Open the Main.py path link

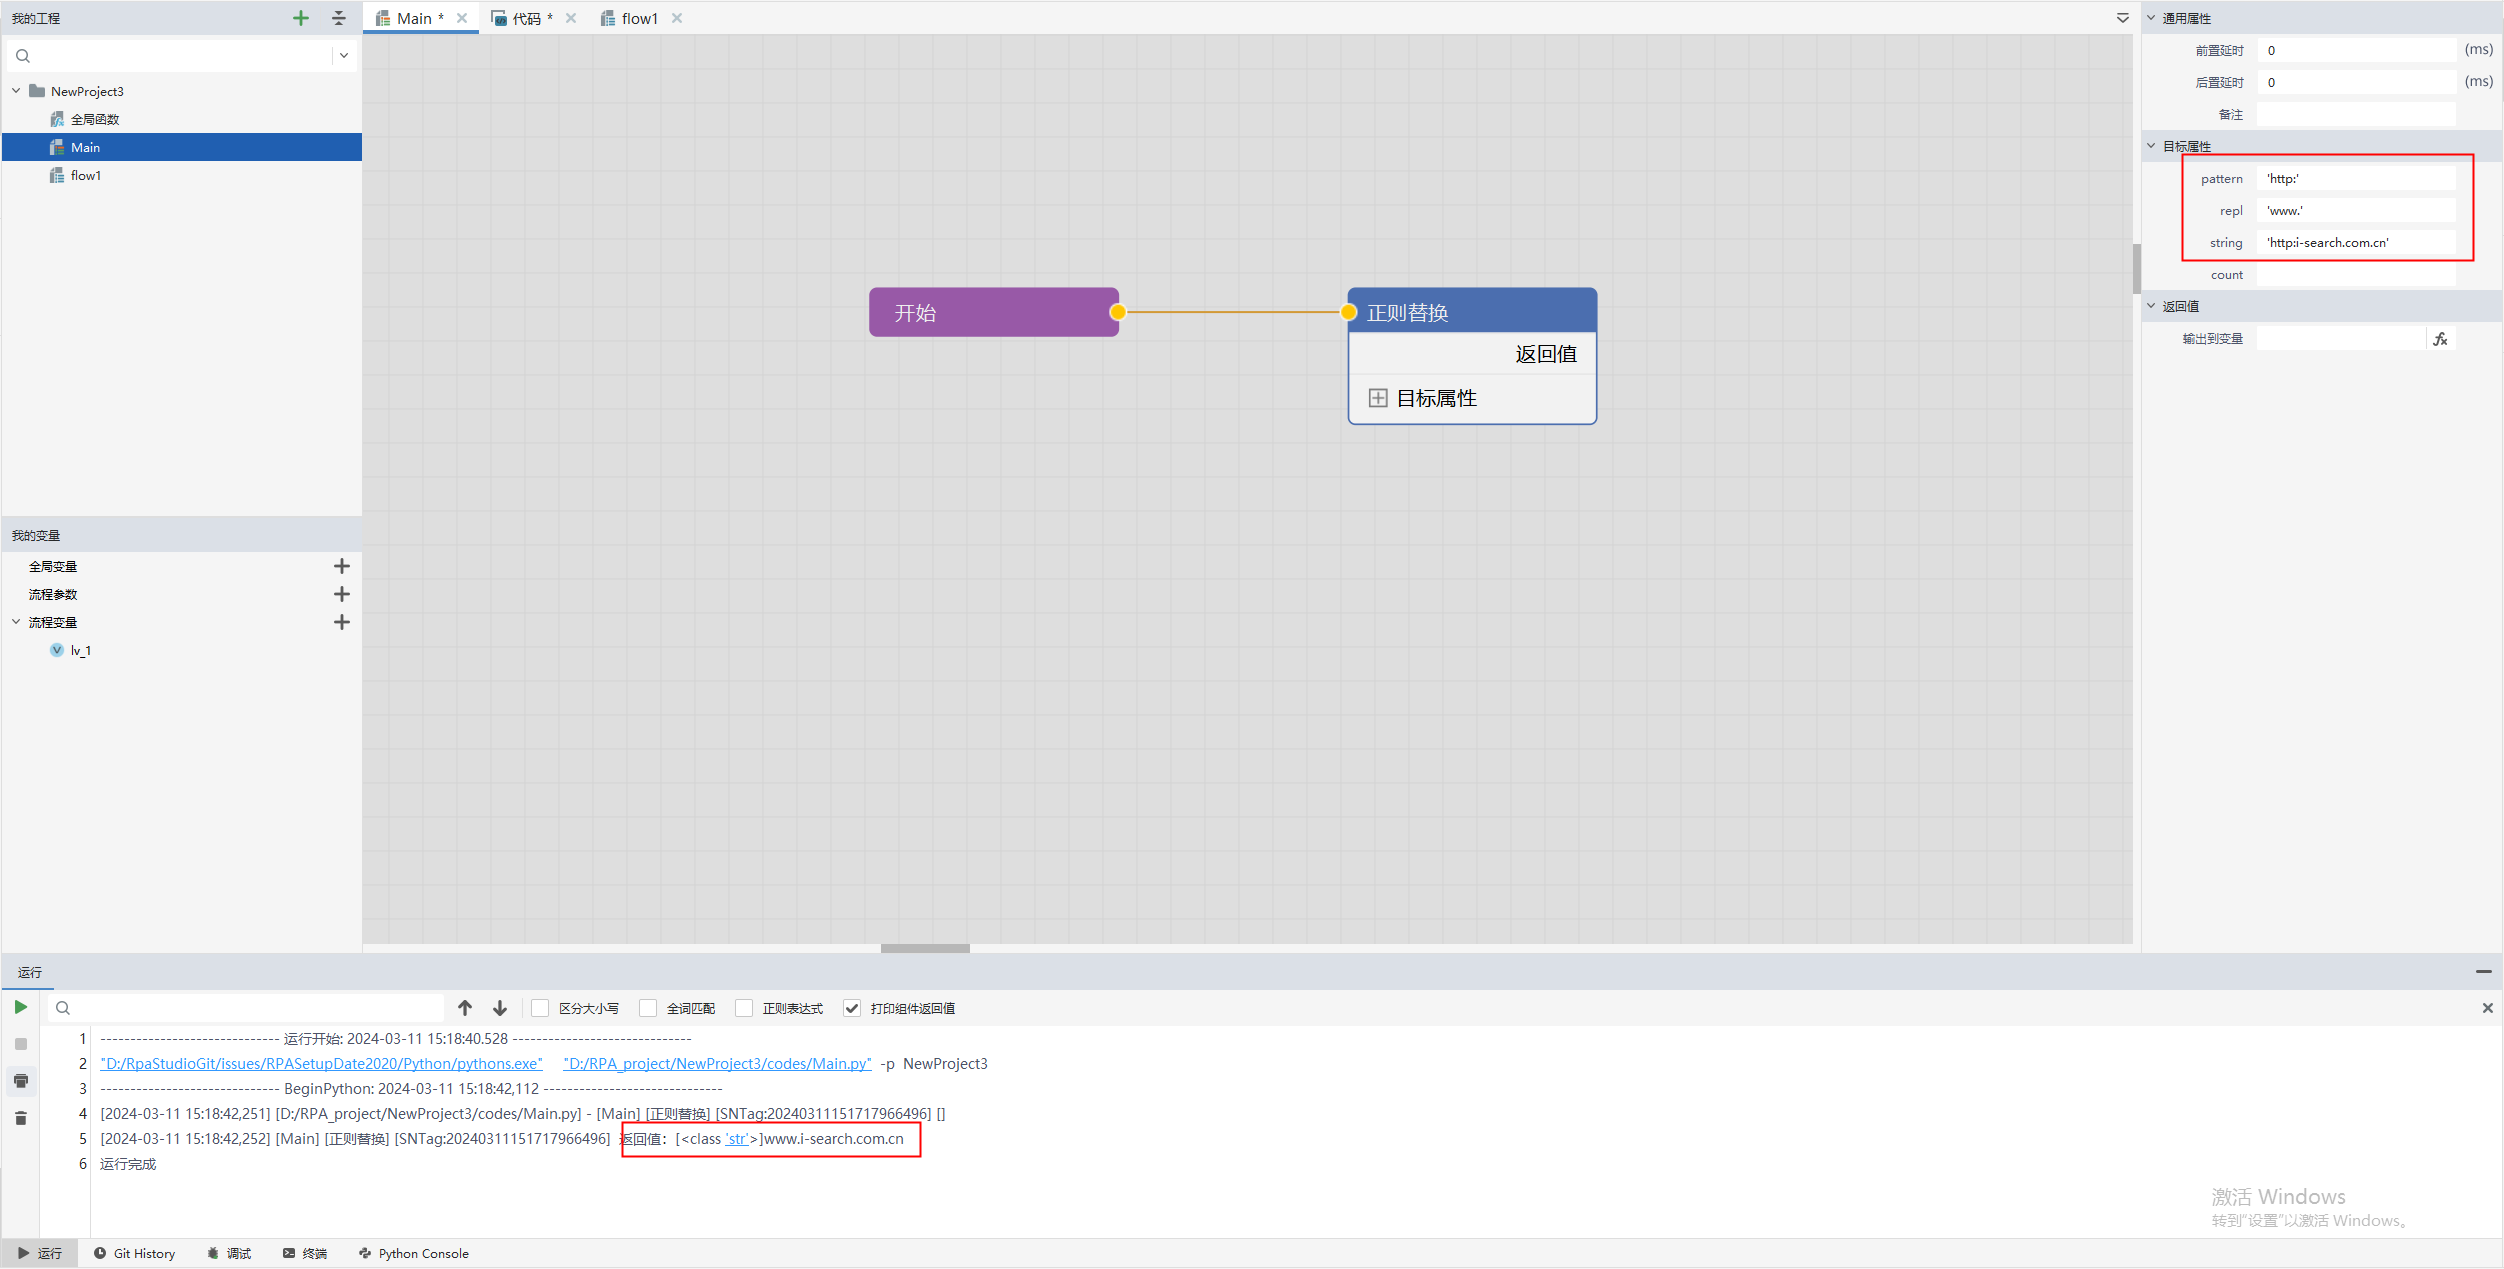717,1063
